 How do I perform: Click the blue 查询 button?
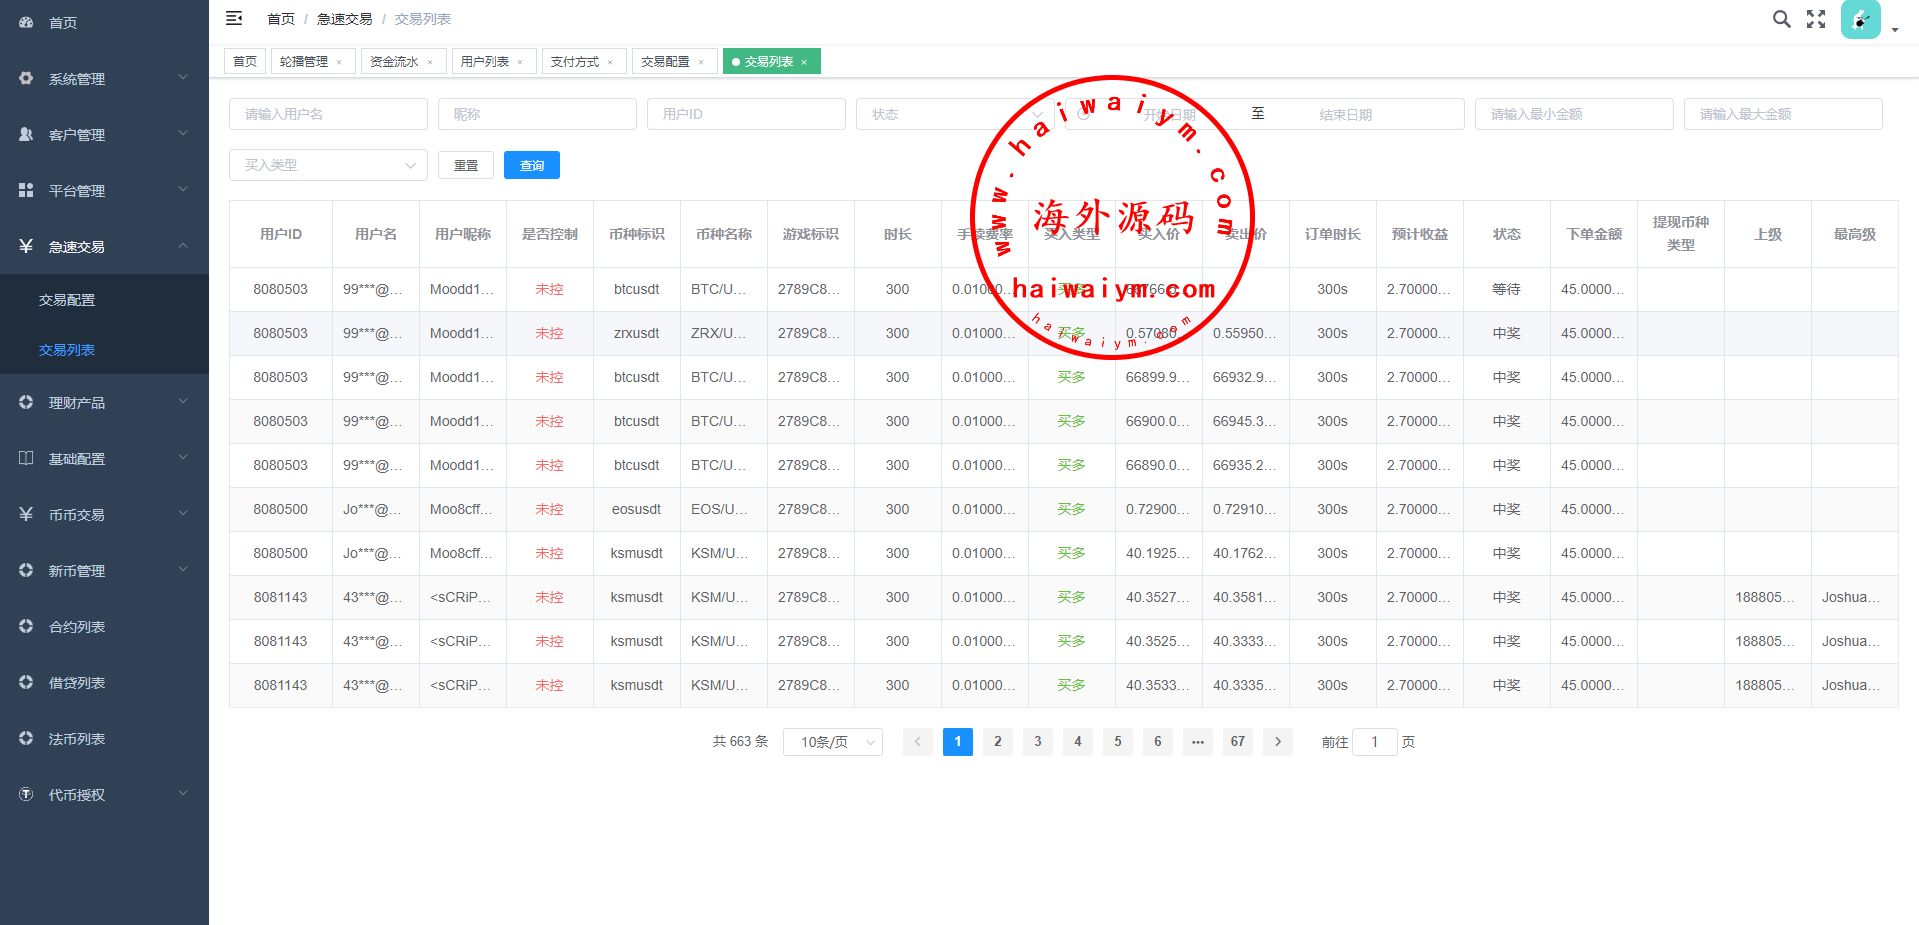[x=531, y=165]
